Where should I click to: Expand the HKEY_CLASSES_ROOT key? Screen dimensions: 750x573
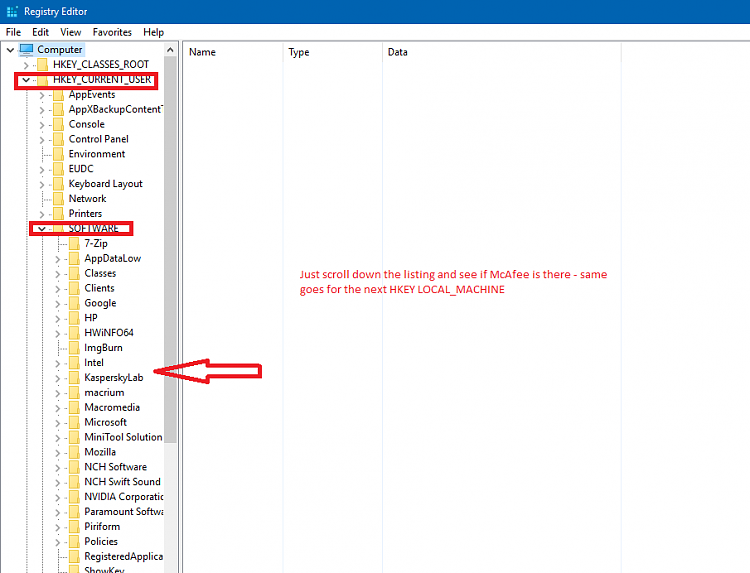click(x=26, y=65)
